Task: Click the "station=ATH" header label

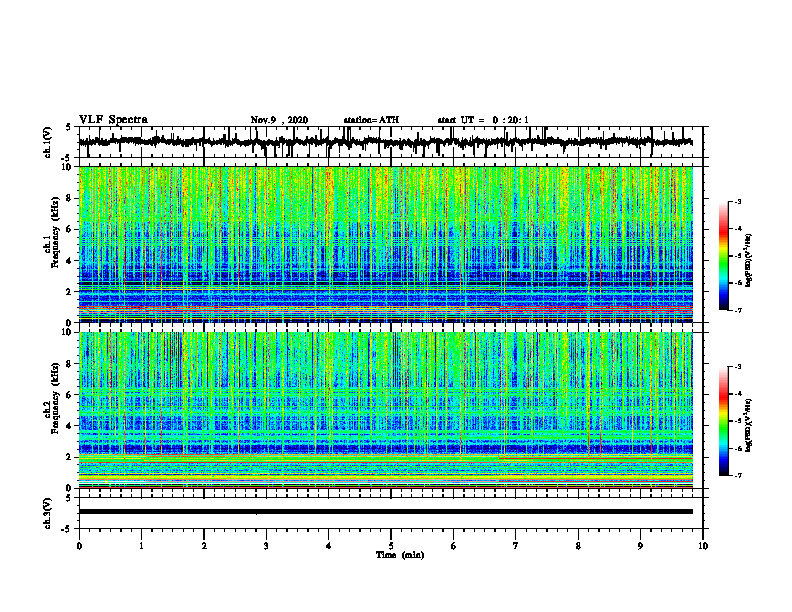Action: 371,120
